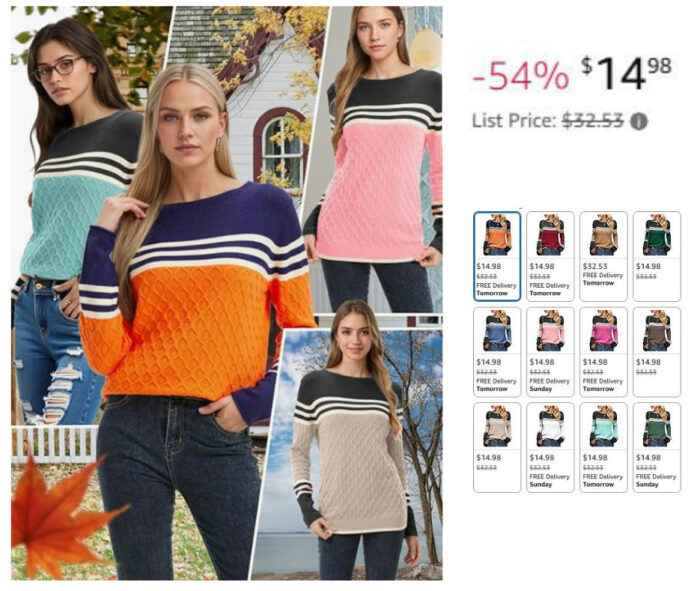The image size is (700, 591).
Task: Select the burgundy red sweater swatch
Action: pyautogui.click(x=550, y=256)
